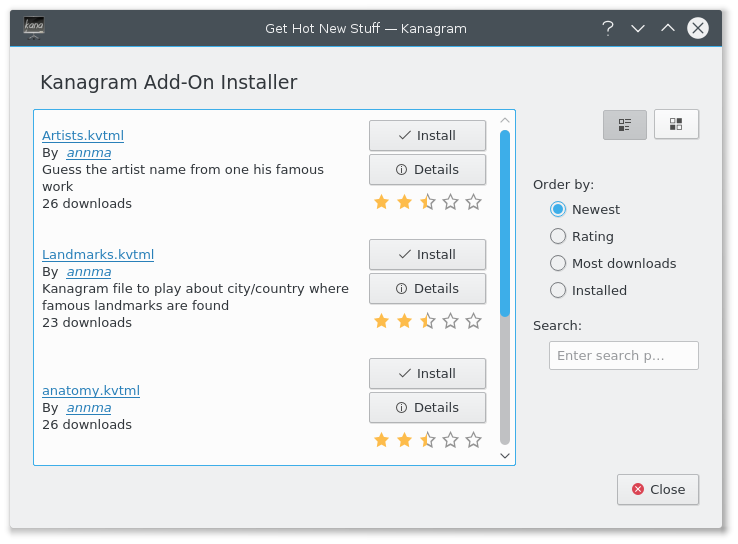This screenshot has width=738, height=544.
Task: Install anatomy.kvtml add-on
Action: click(427, 374)
